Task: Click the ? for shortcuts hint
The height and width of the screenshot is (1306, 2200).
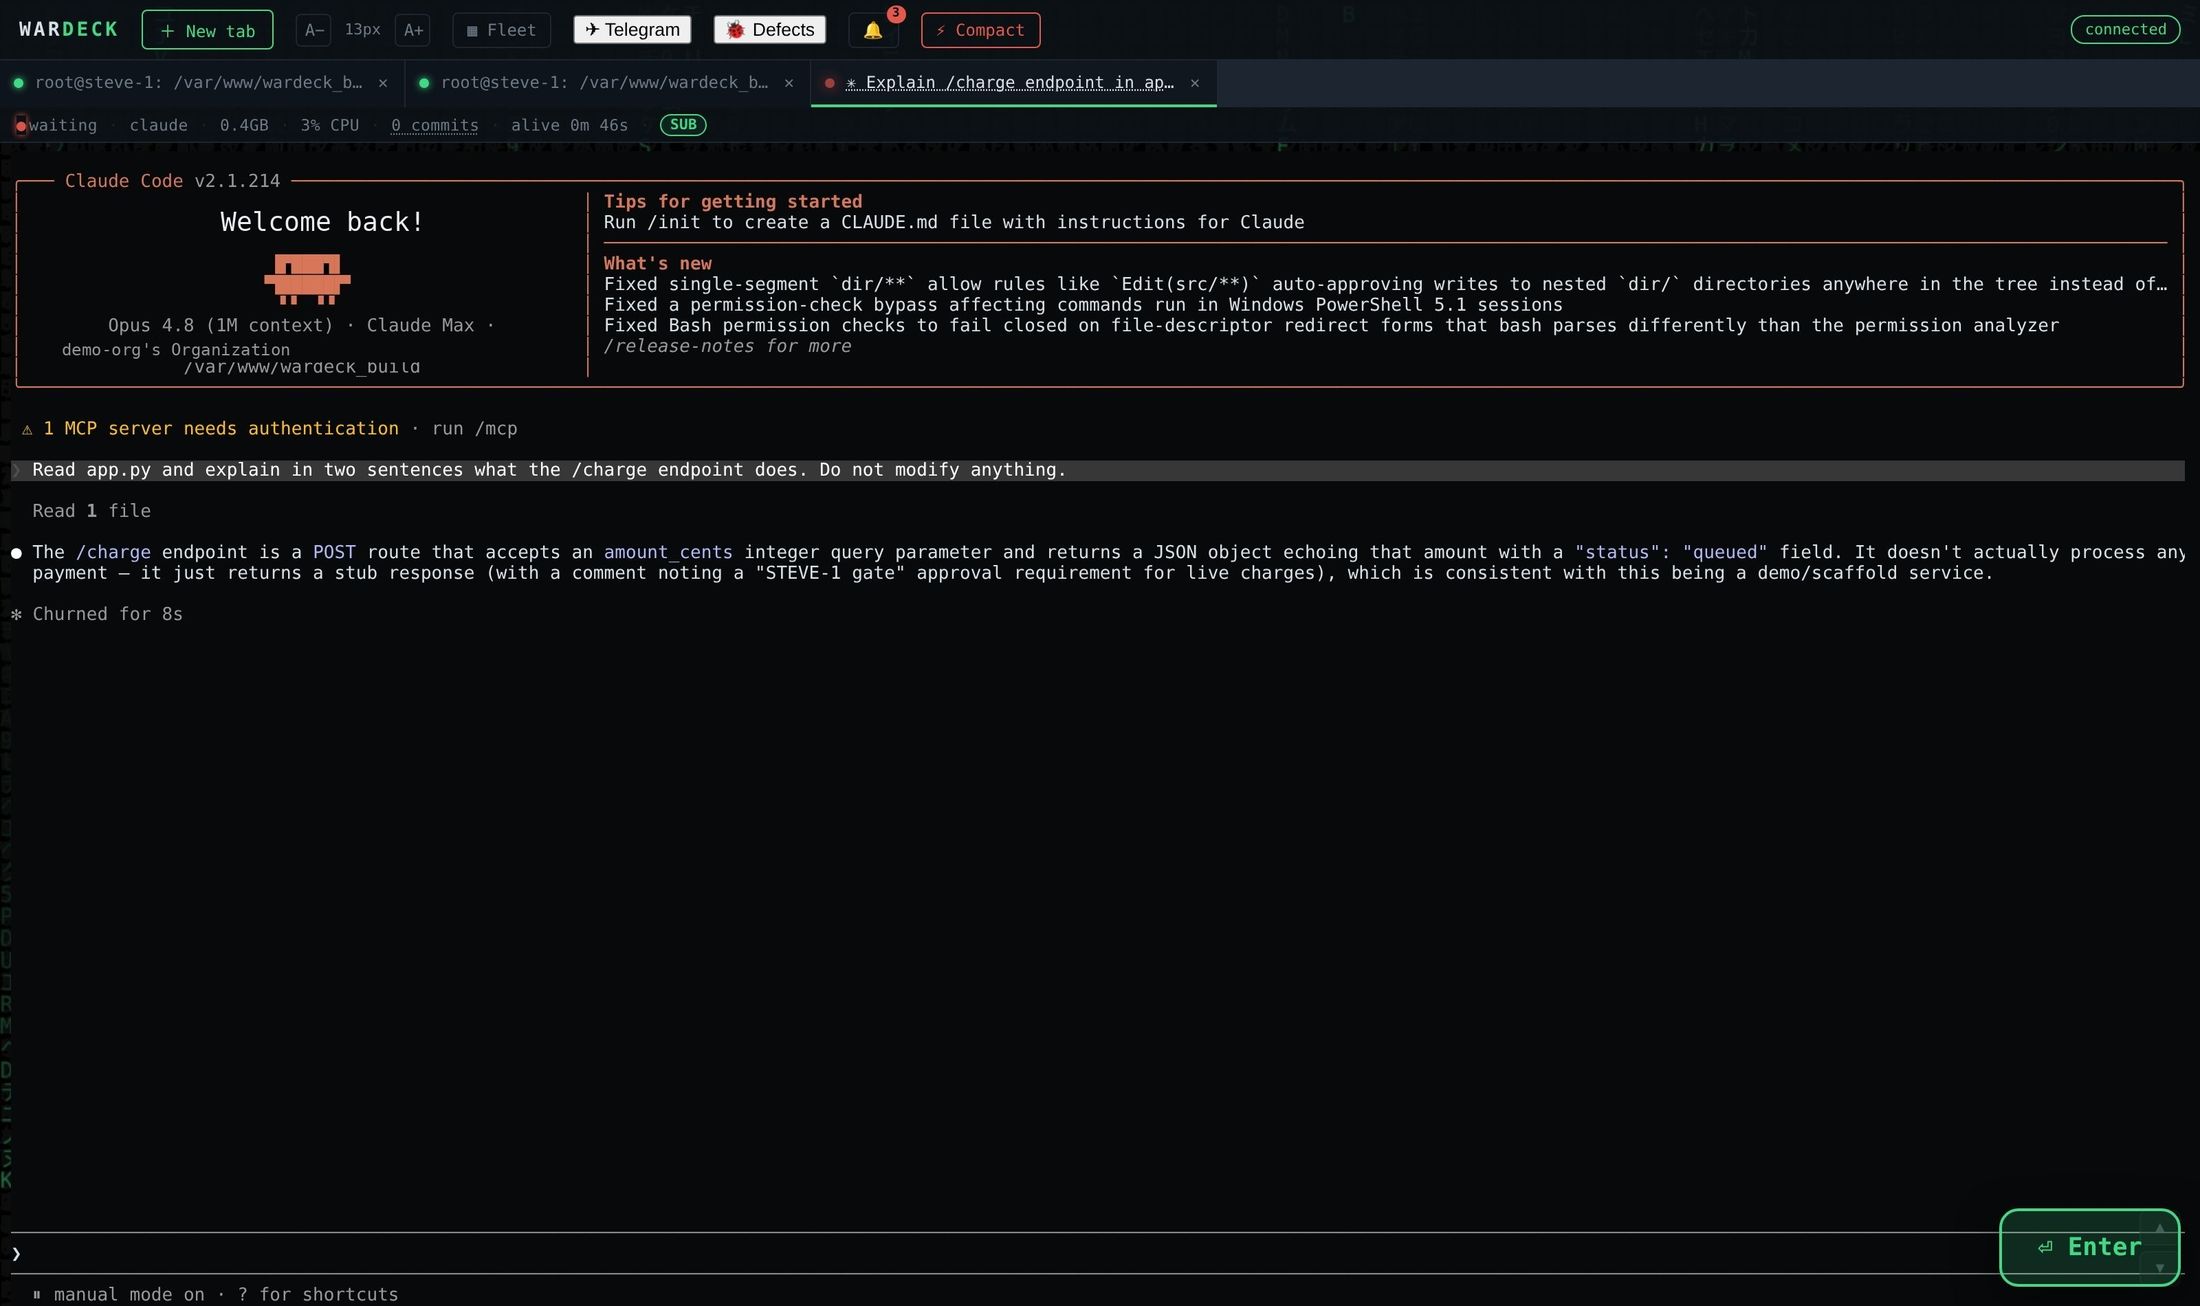Action: [x=318, y=1294]
